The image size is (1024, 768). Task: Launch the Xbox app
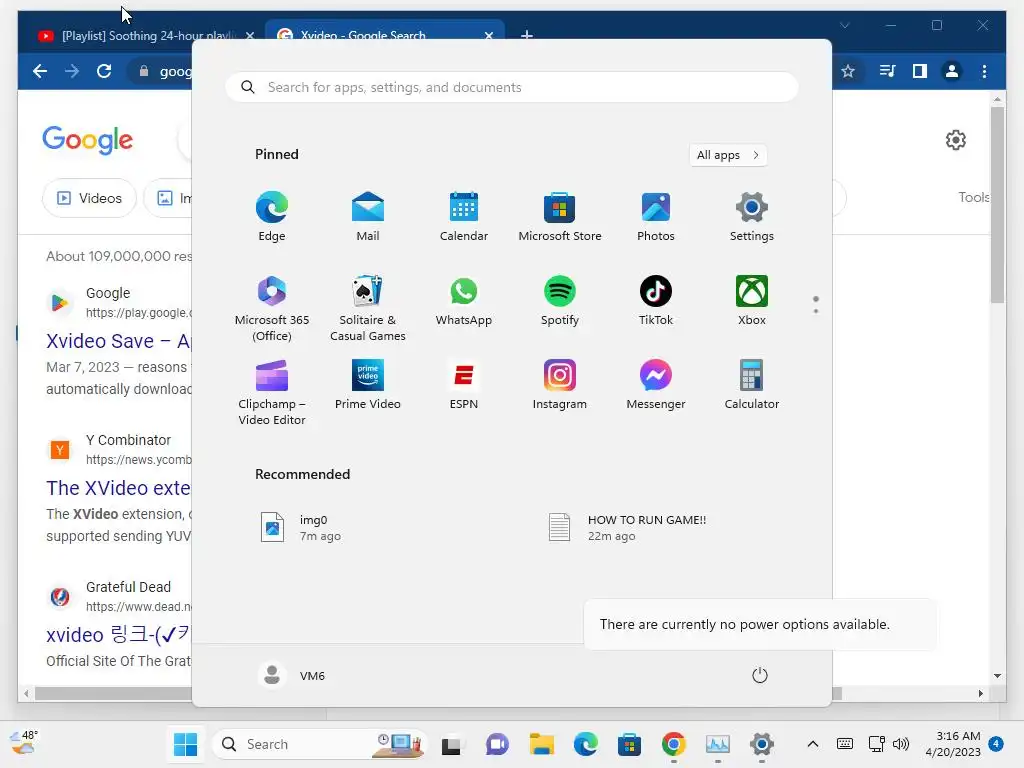[752, 300]
